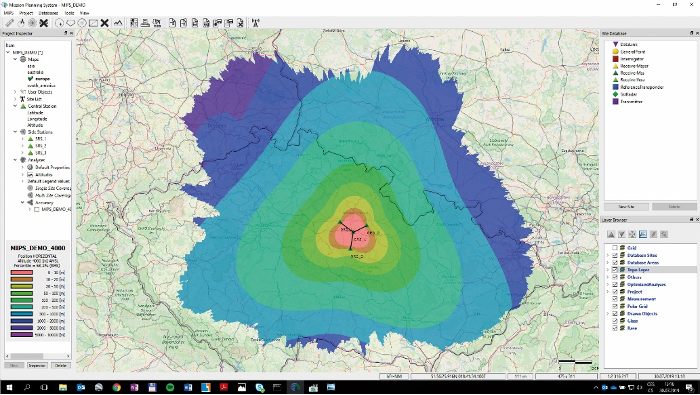700x395 pixels.
Task: Click the pink 0-10 m legend swatch
Action: pyautogui.click(x=21, y=272)
